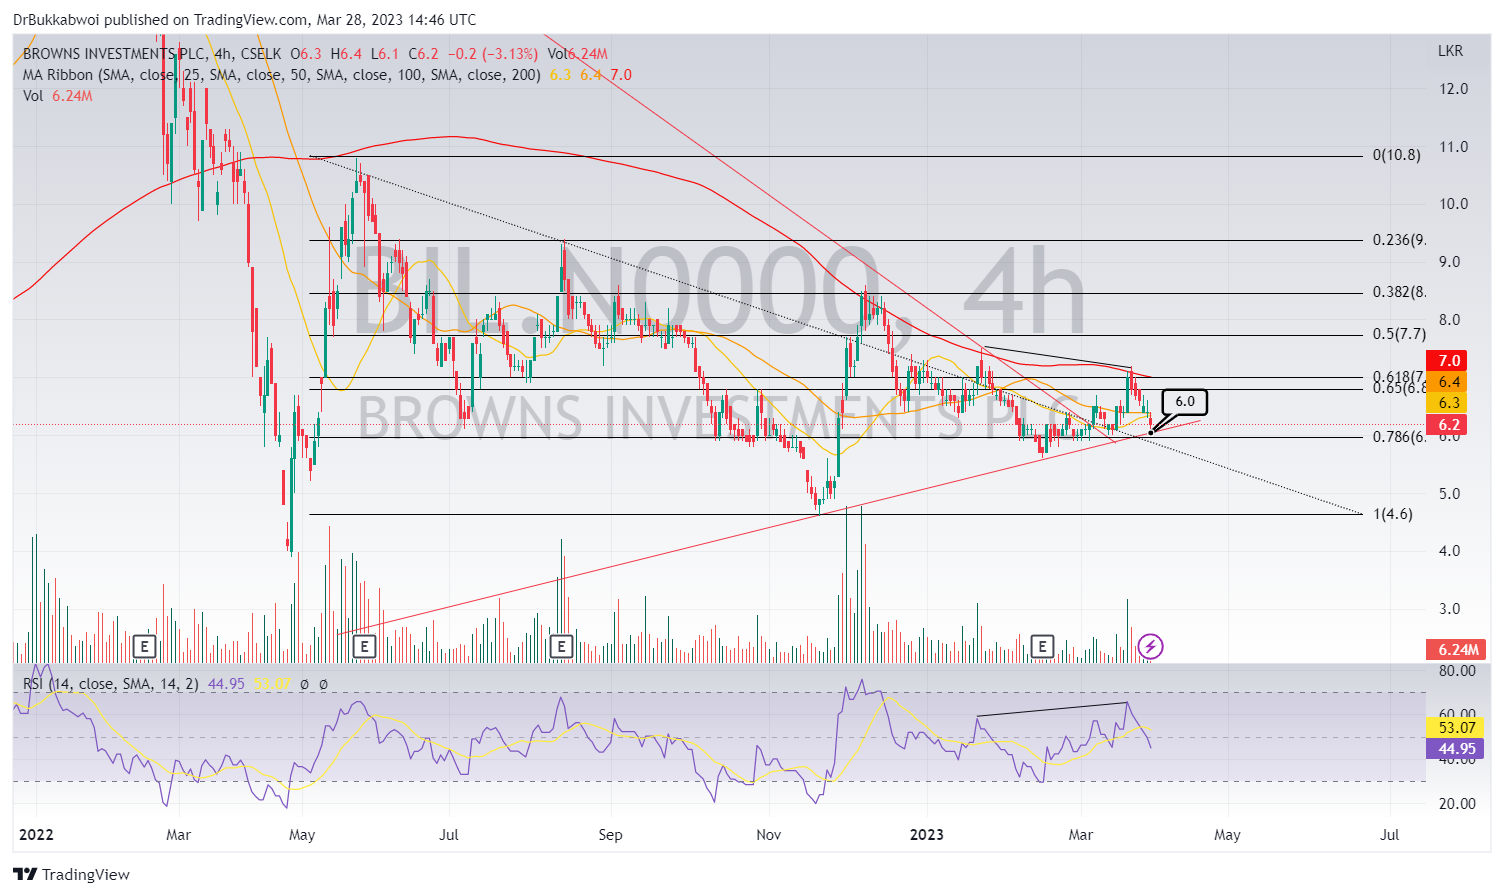Screen dimensions: 1504x896
Task: Click the LKR currency label
Action: click(1450, 51)
